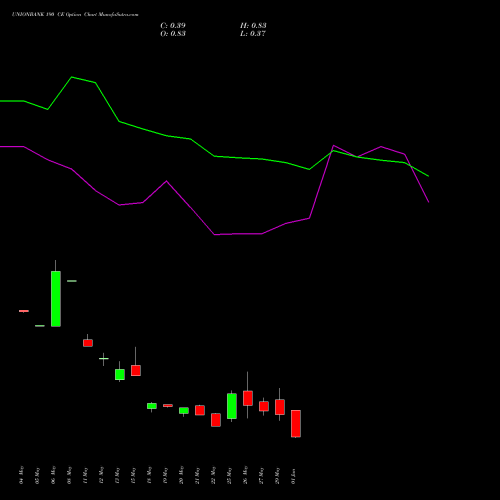500x500 pixels.
Task: Select the red candle above 22 May
Action: point(216,420)
